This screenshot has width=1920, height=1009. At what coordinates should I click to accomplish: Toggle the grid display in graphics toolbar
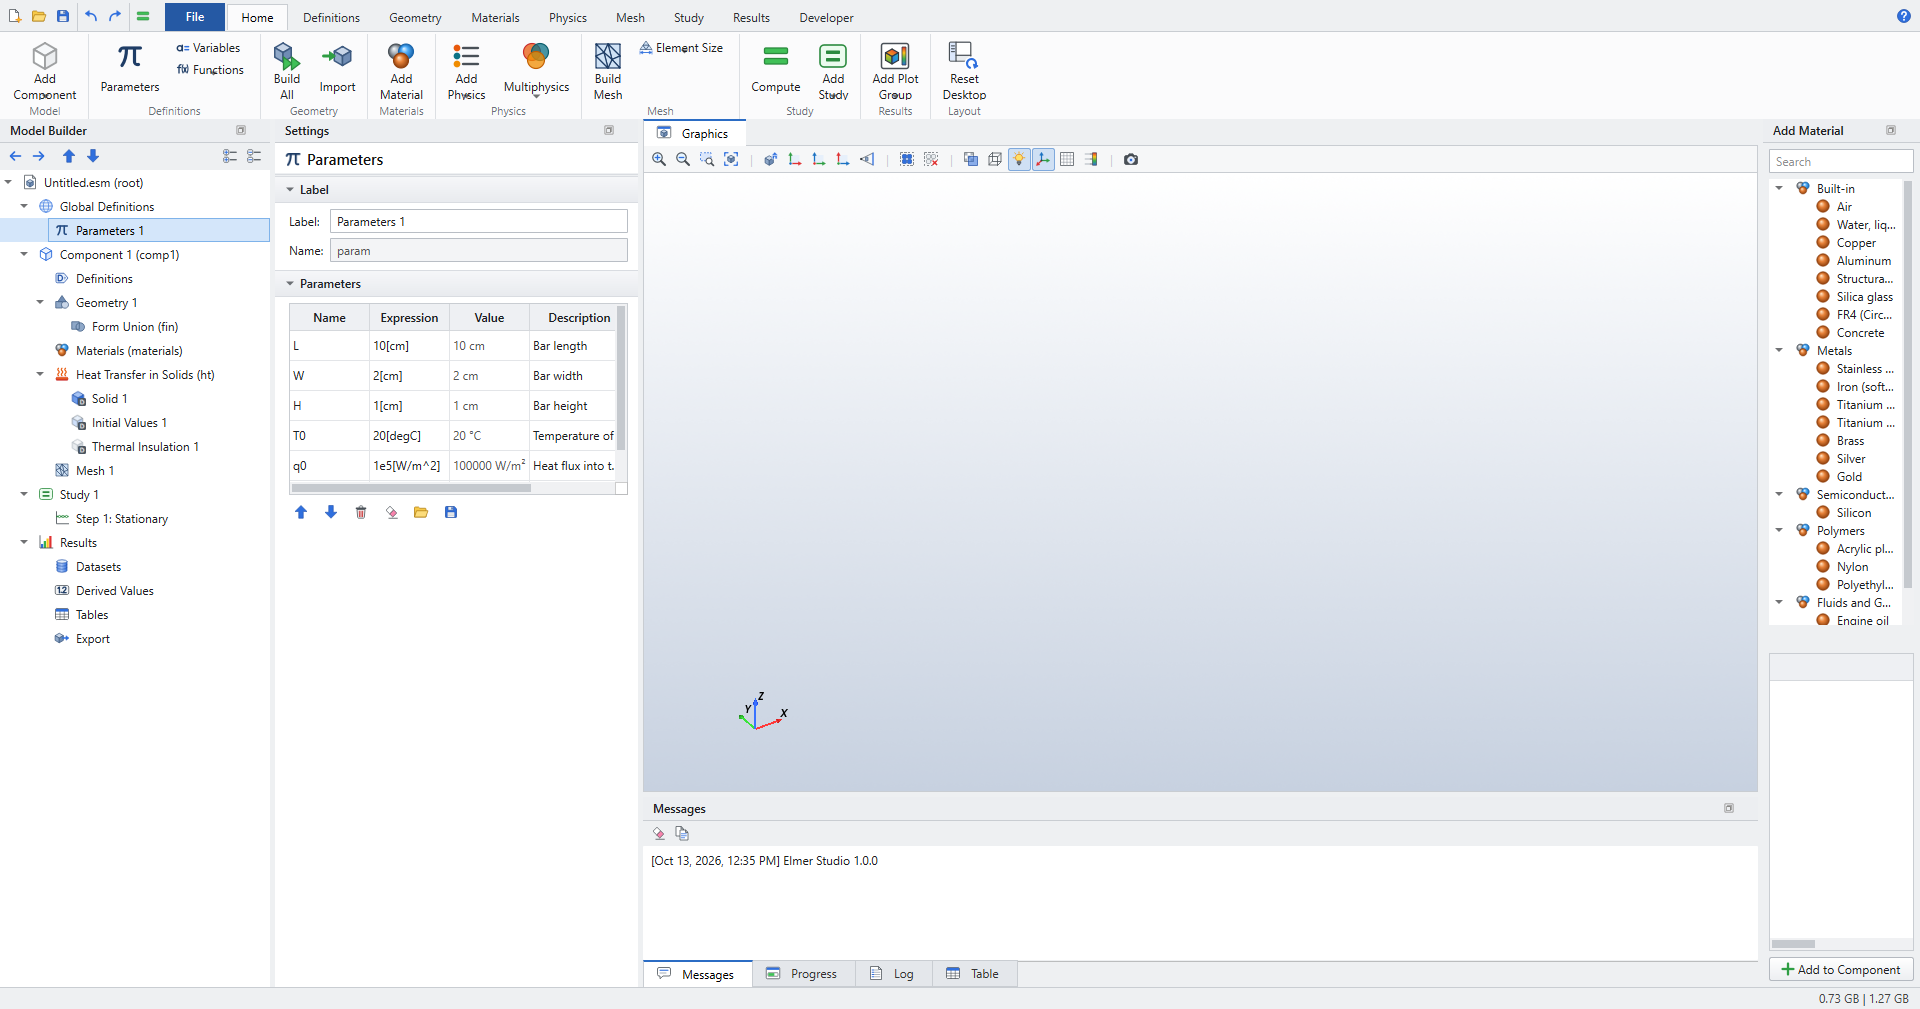coord(1067,159)
